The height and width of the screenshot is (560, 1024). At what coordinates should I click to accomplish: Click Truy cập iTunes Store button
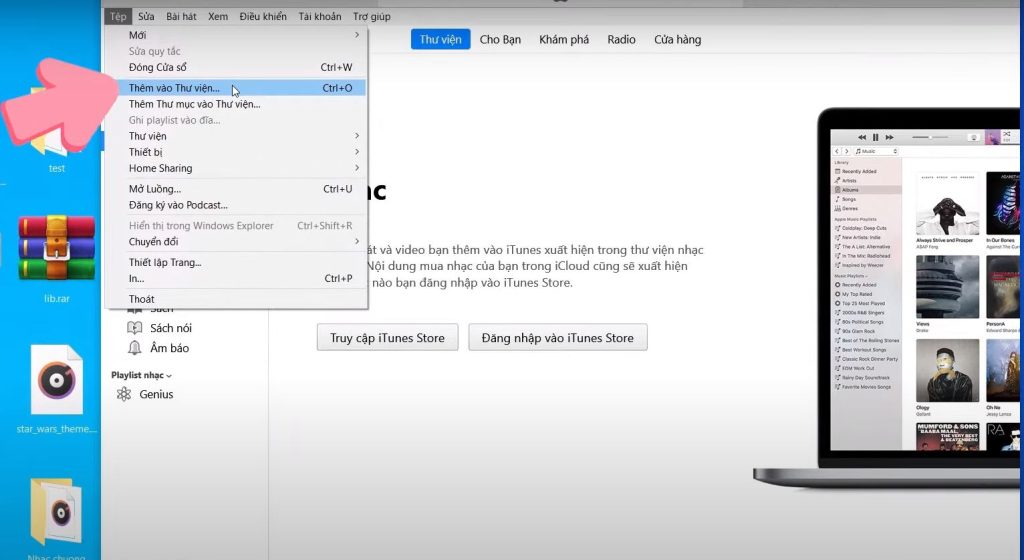pyautogui.click(x=387, y=337)
